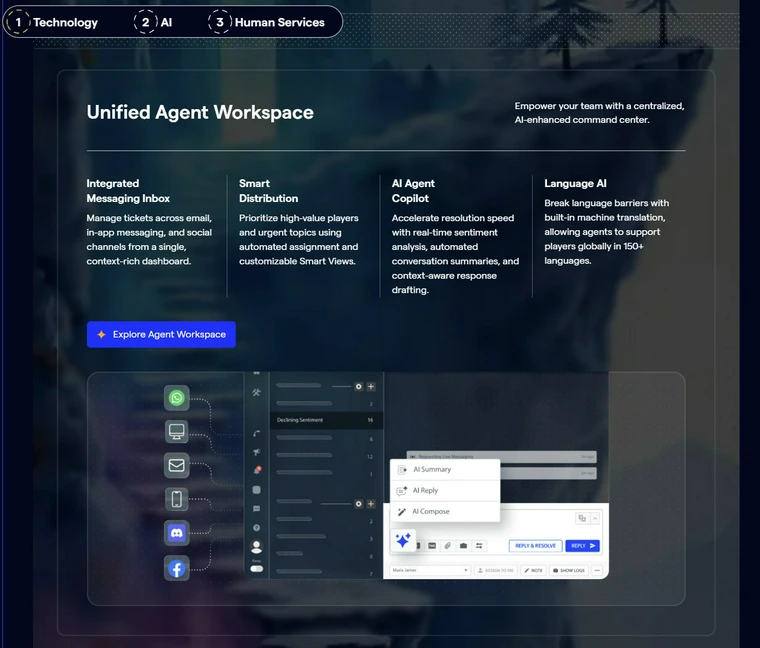This screenshot has width=760, height=648.
Task: Click the blue Reply button
Action: point(583,546)
